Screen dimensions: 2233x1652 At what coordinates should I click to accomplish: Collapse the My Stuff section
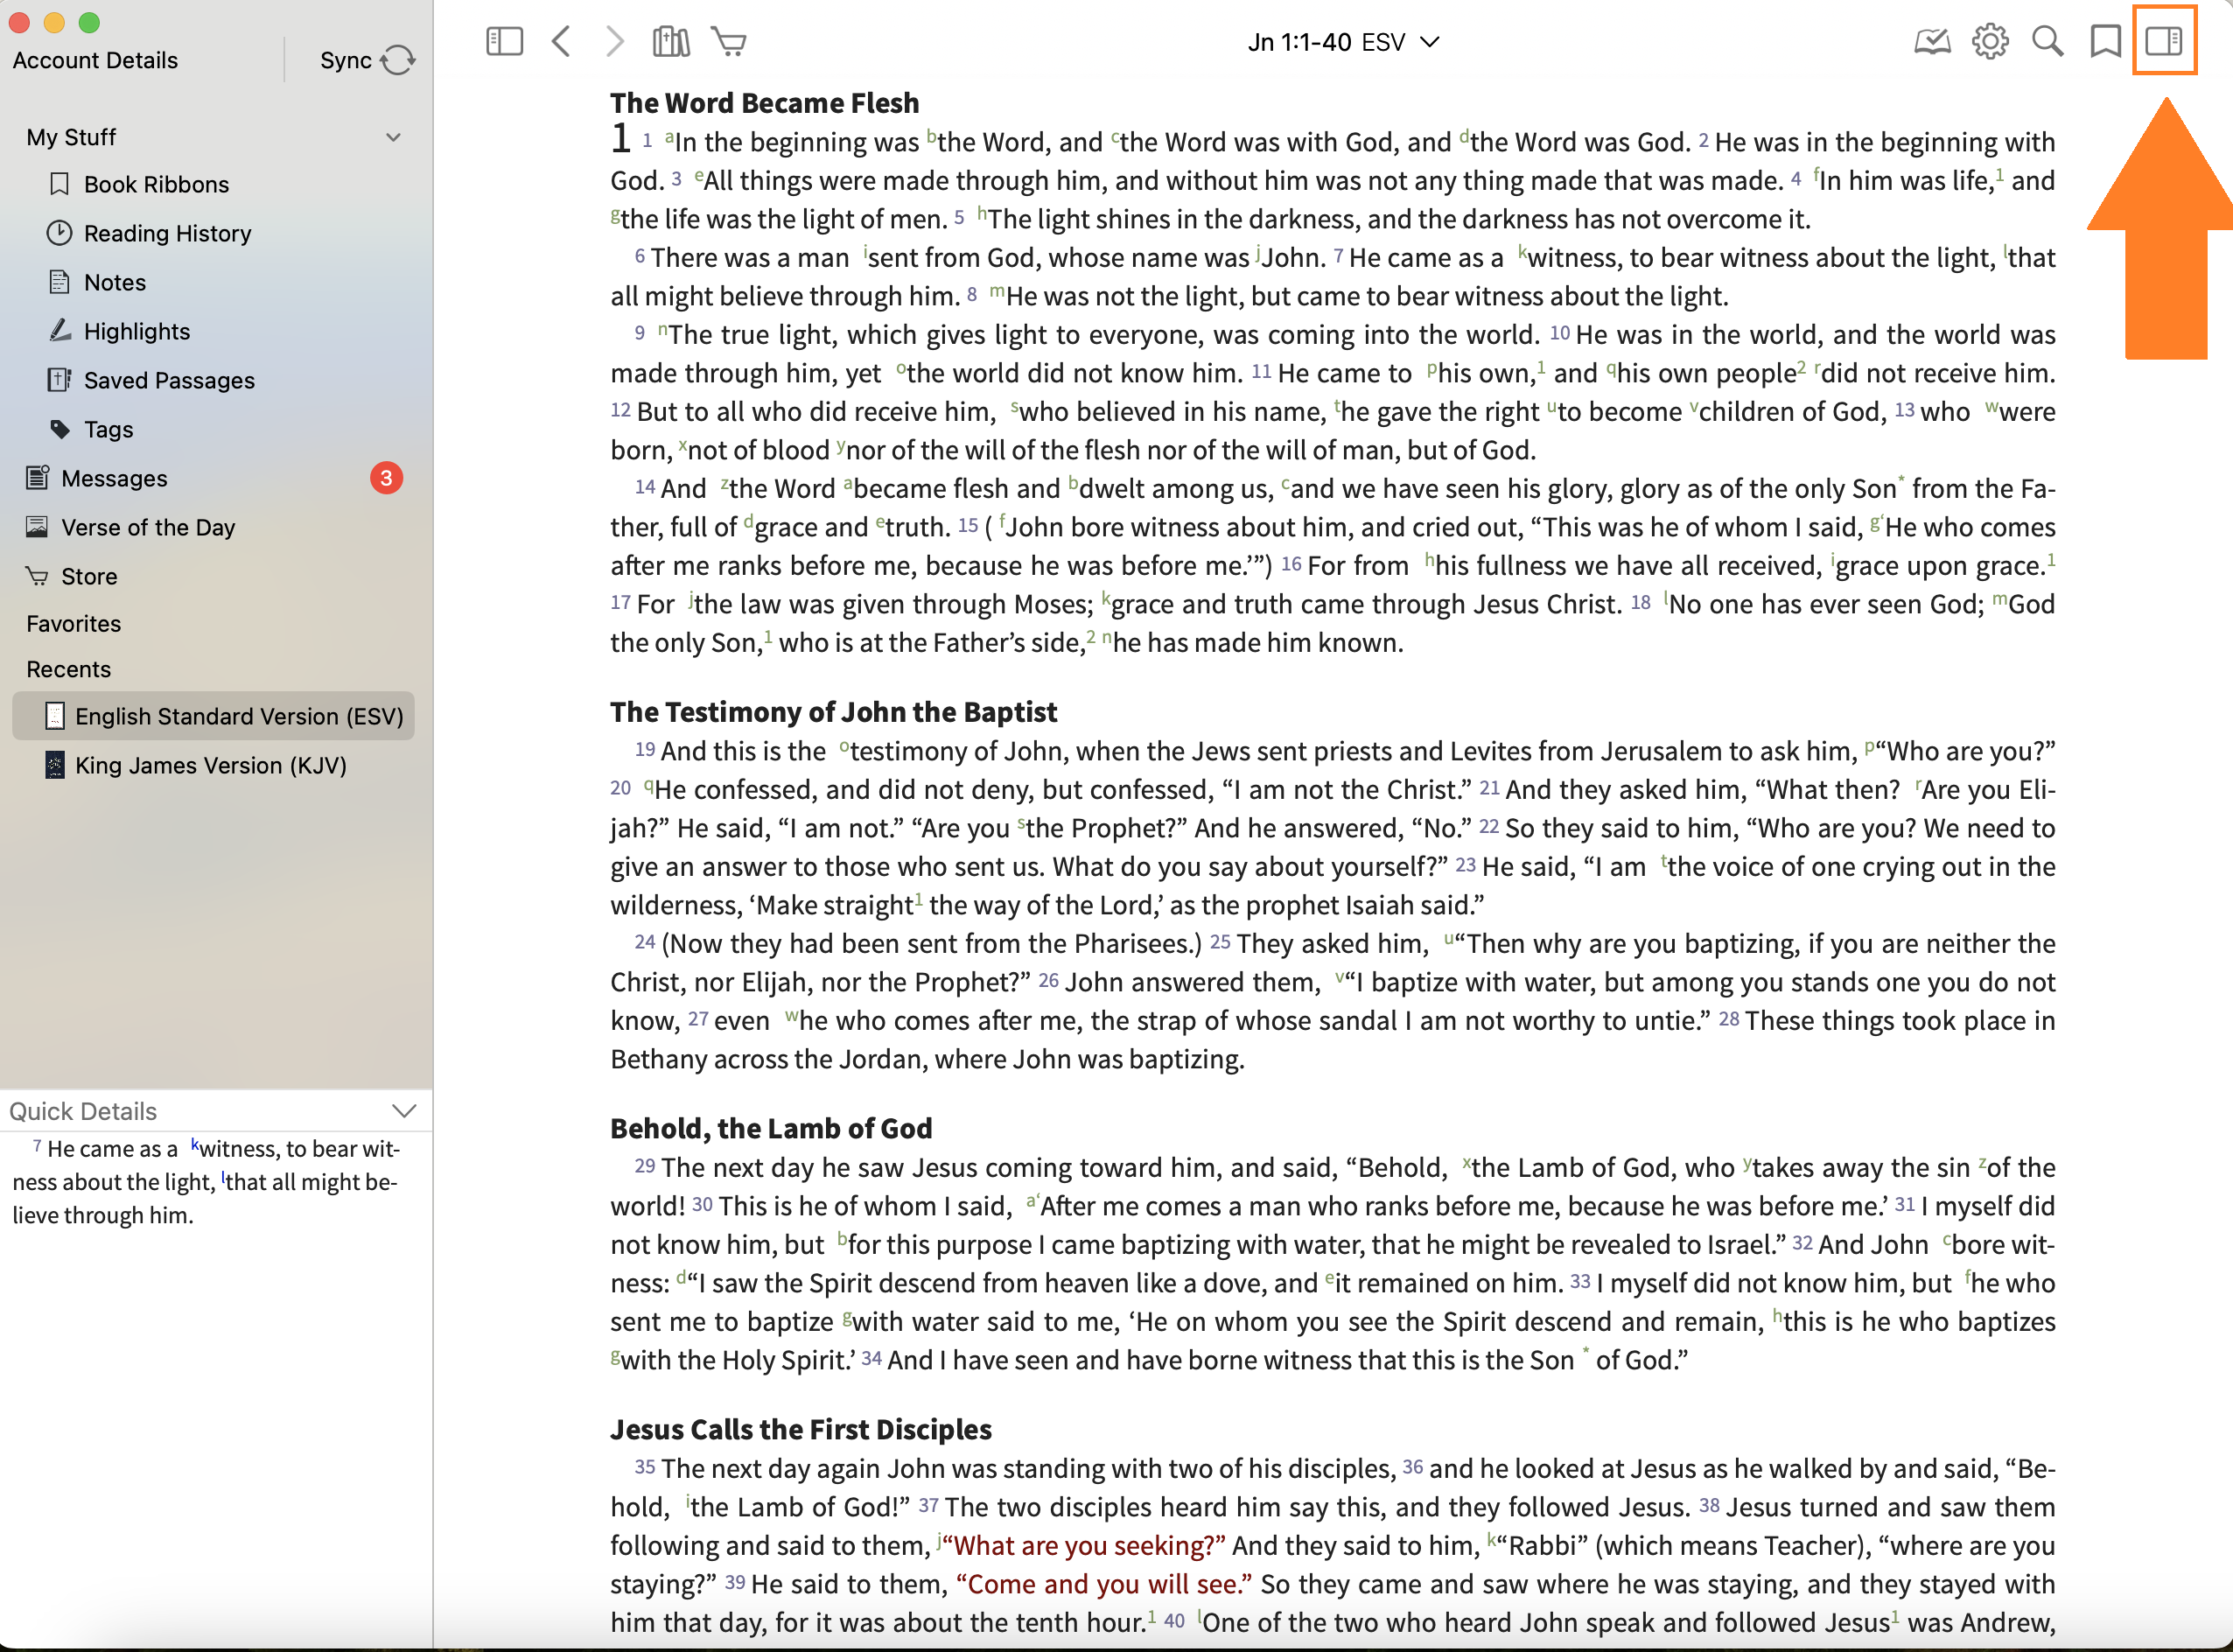pyautogui.click(x=393, y=137)
